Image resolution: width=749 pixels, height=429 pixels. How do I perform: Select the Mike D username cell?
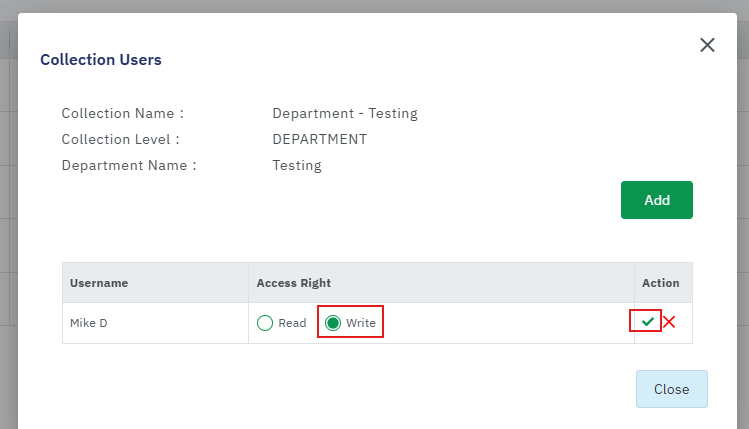coord(89,323)
